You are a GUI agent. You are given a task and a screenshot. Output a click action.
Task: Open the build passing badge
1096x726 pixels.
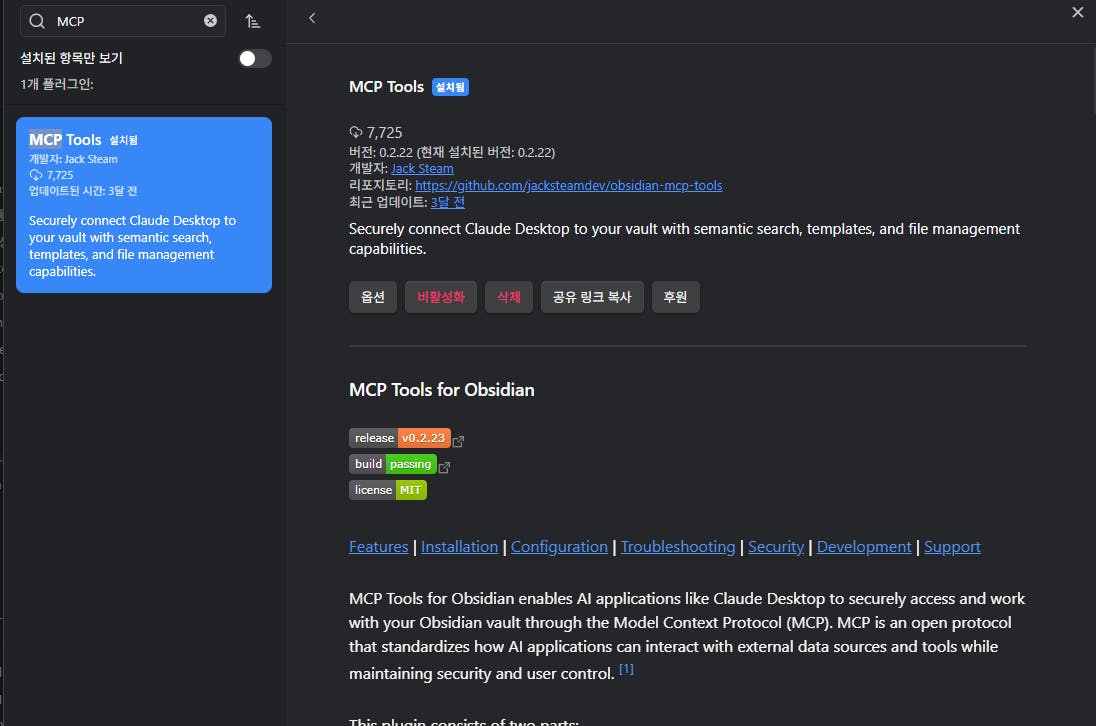393,464
